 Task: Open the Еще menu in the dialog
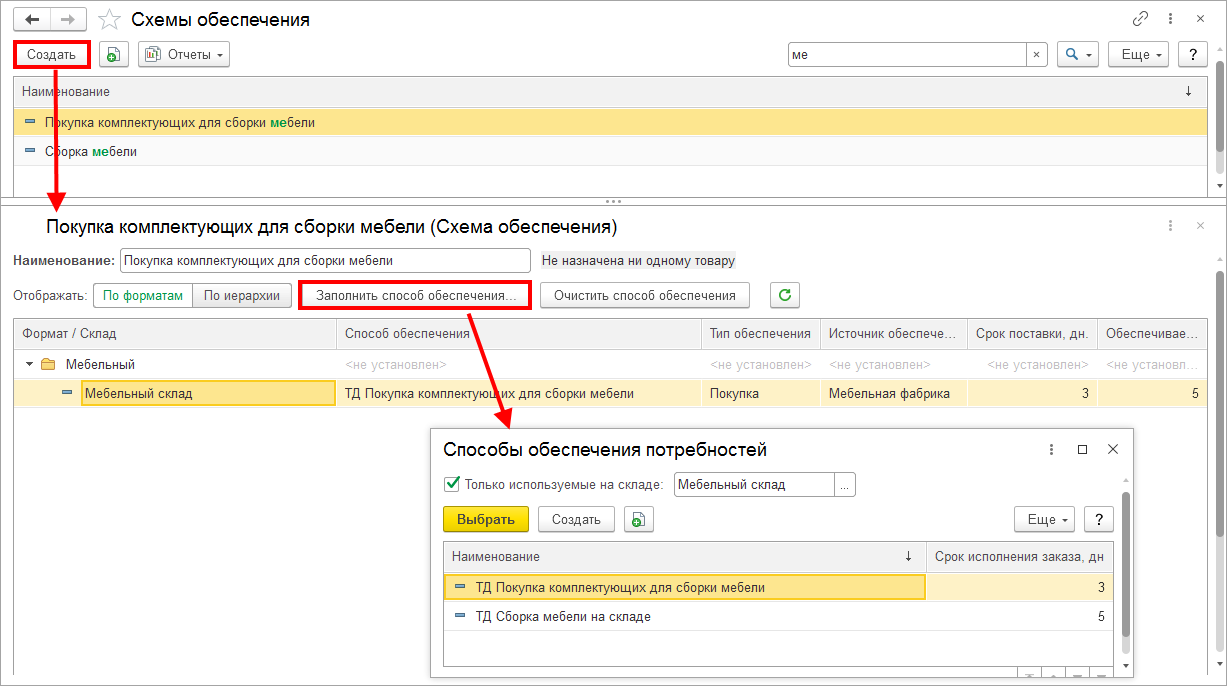pyautogui.click(x=1044, y=519)
